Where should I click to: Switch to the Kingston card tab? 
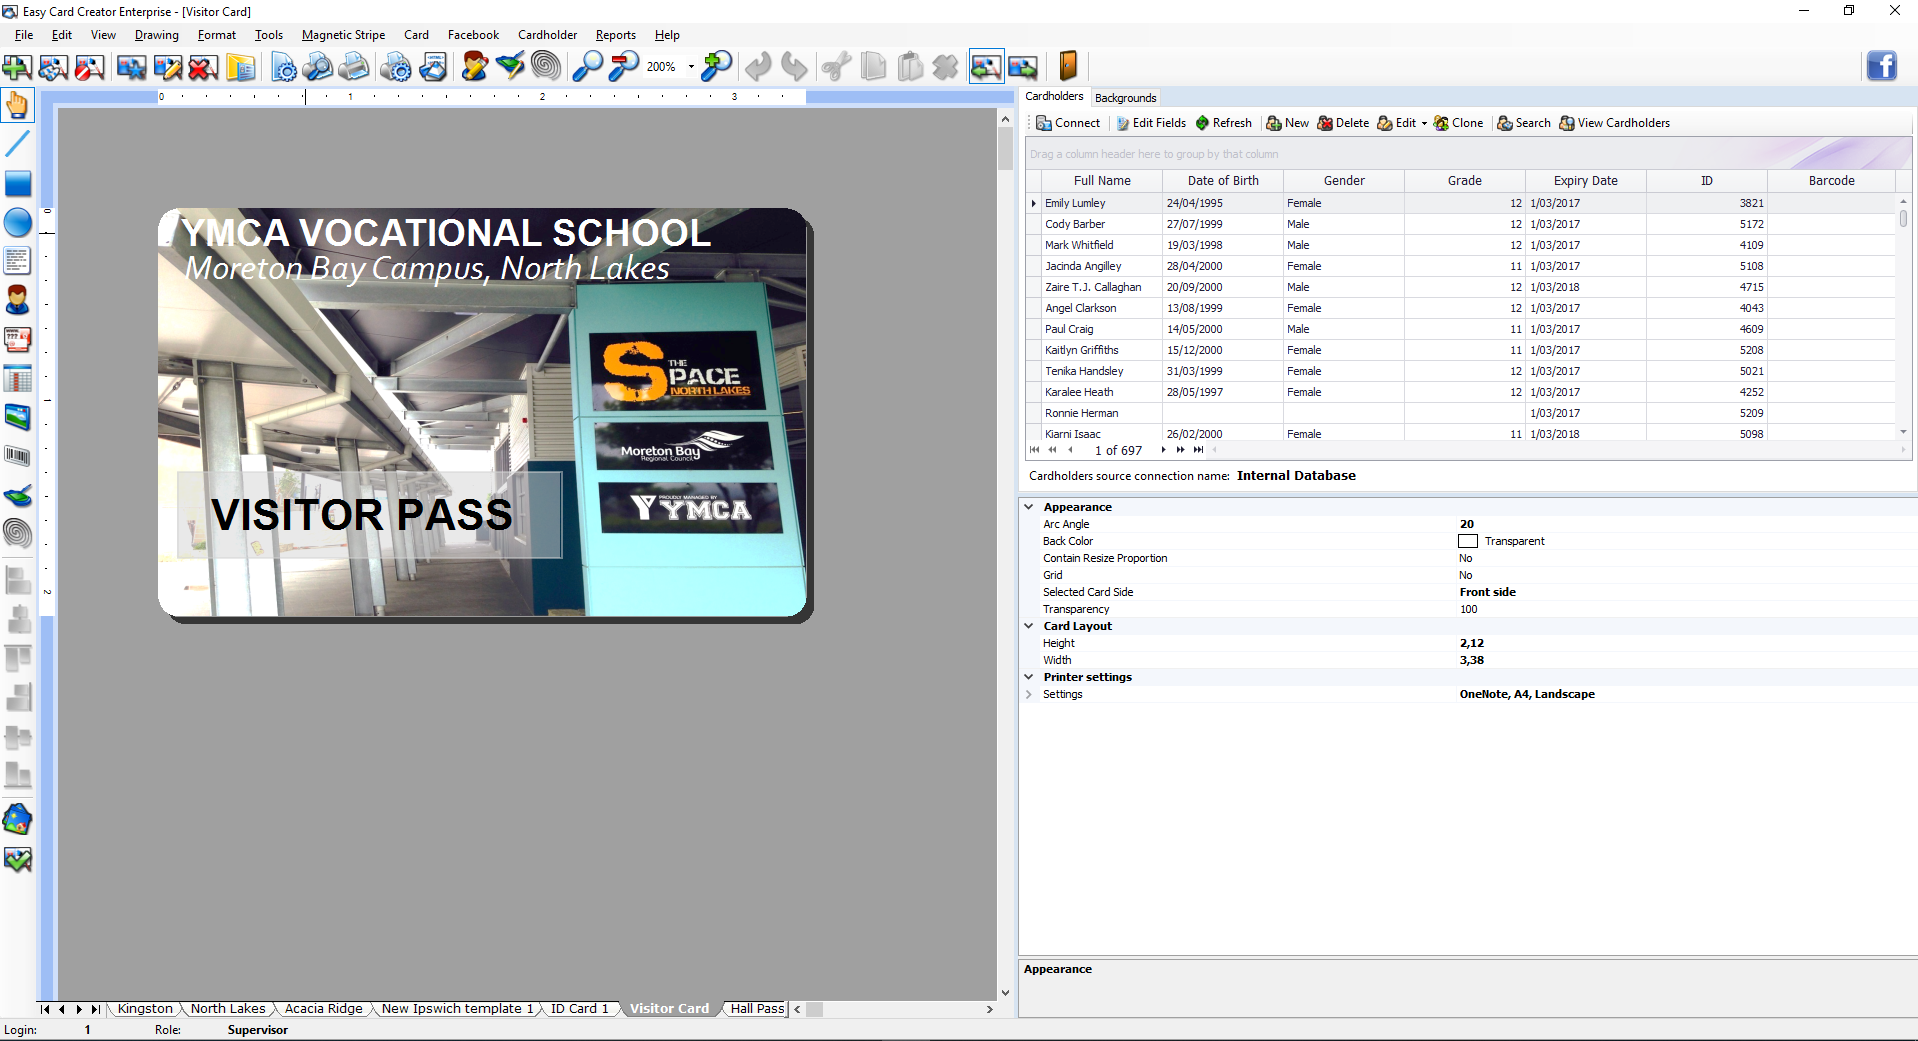point(145,1009)
